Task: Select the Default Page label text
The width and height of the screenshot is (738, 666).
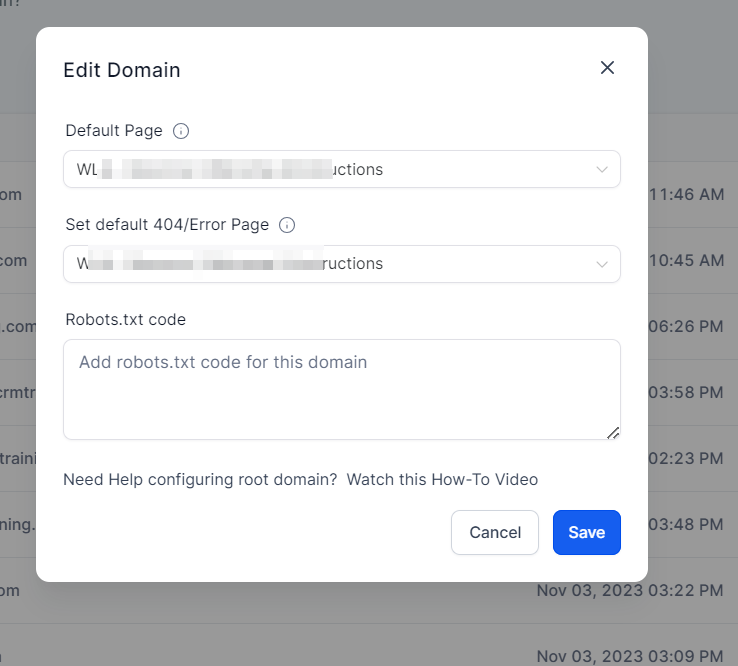Action: pos(114,130)
